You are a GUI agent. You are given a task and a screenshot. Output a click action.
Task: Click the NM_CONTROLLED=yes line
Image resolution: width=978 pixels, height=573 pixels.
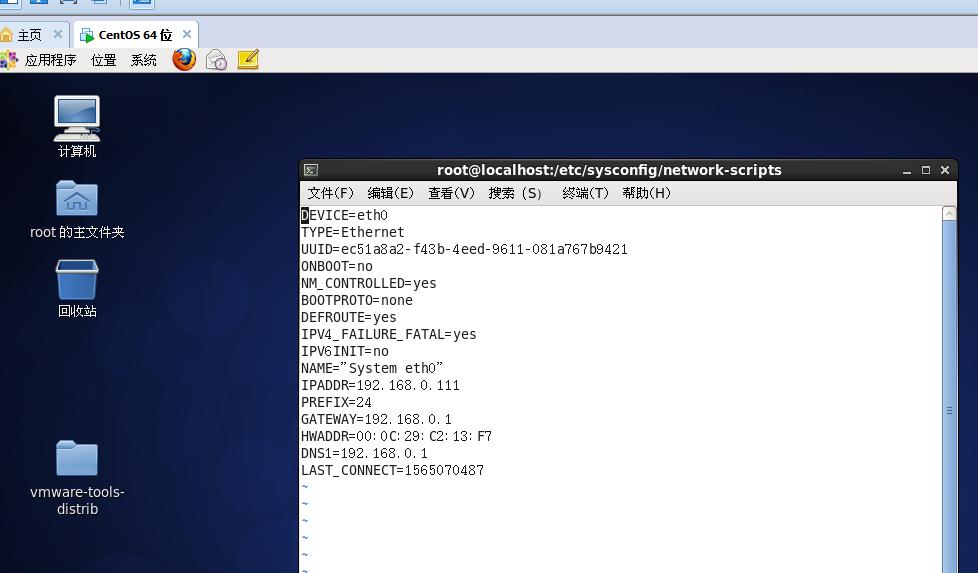pyautogui.click(x=369, y=283)
